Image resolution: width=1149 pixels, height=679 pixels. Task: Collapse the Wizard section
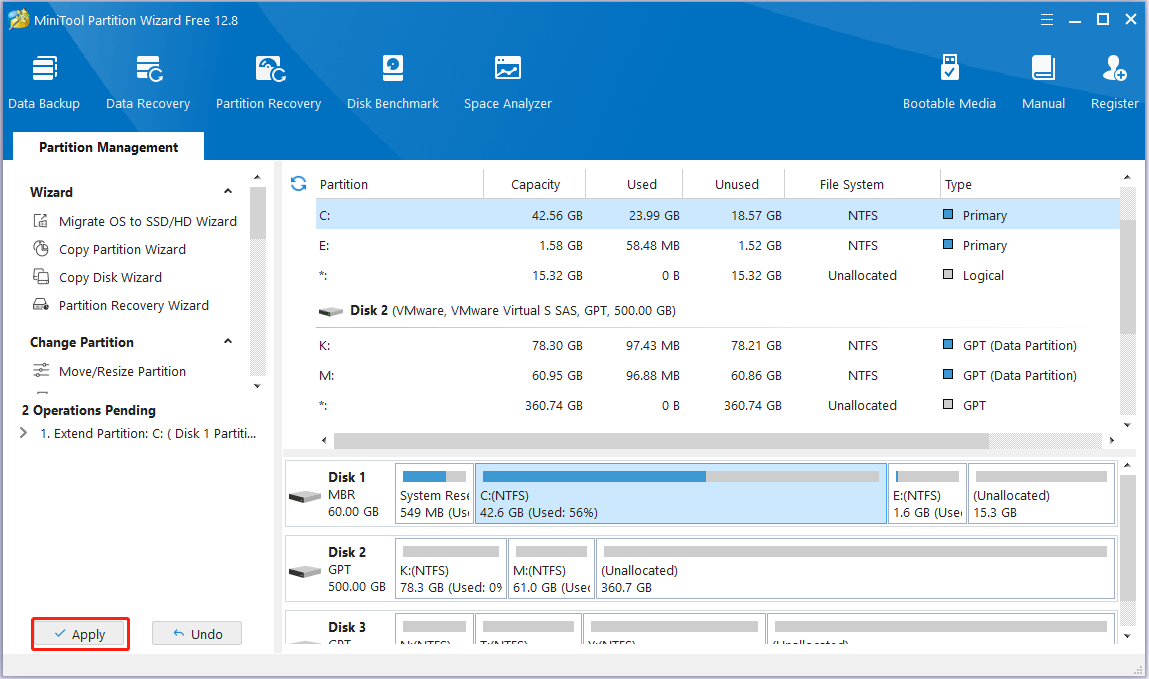[x=228, y=191]
